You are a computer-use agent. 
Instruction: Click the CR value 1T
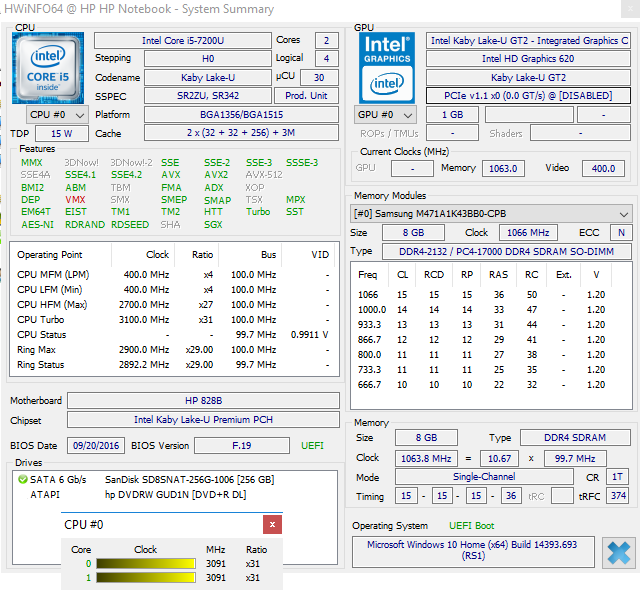pos(618,477)
